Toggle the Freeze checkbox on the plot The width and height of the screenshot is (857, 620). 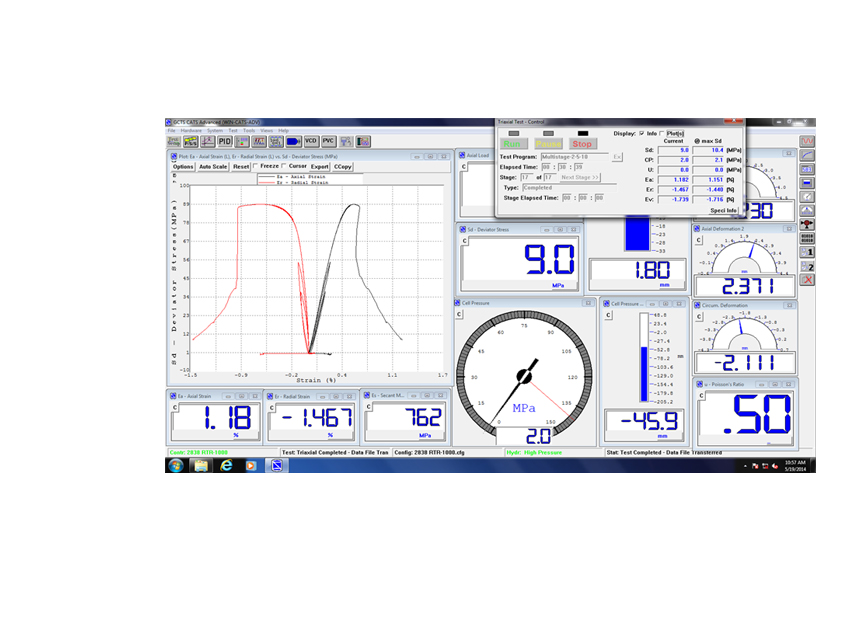(x=256, y=167)
